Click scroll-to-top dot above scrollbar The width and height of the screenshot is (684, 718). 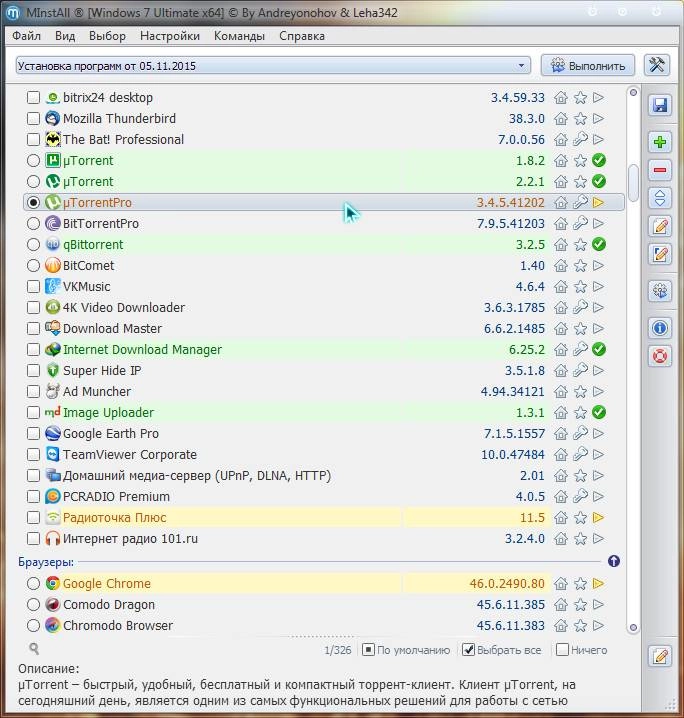[633, 92]
